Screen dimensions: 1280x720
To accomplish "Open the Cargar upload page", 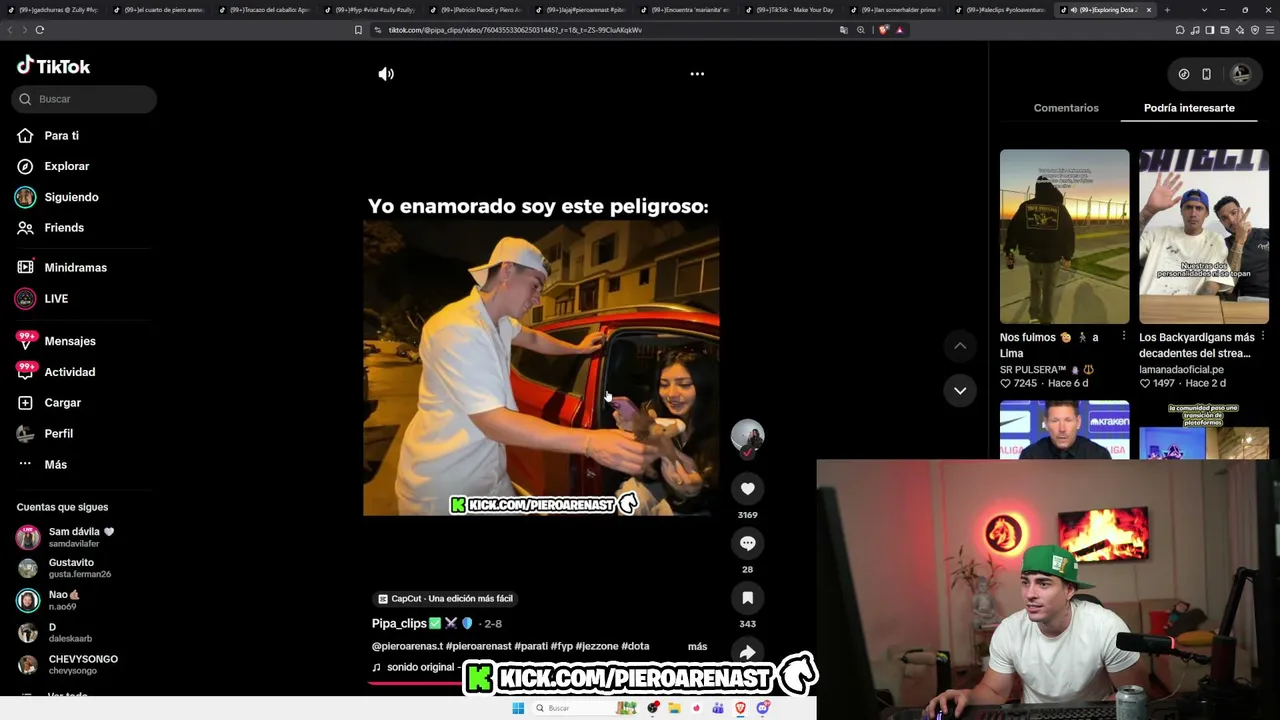I will tap(62, 403).
